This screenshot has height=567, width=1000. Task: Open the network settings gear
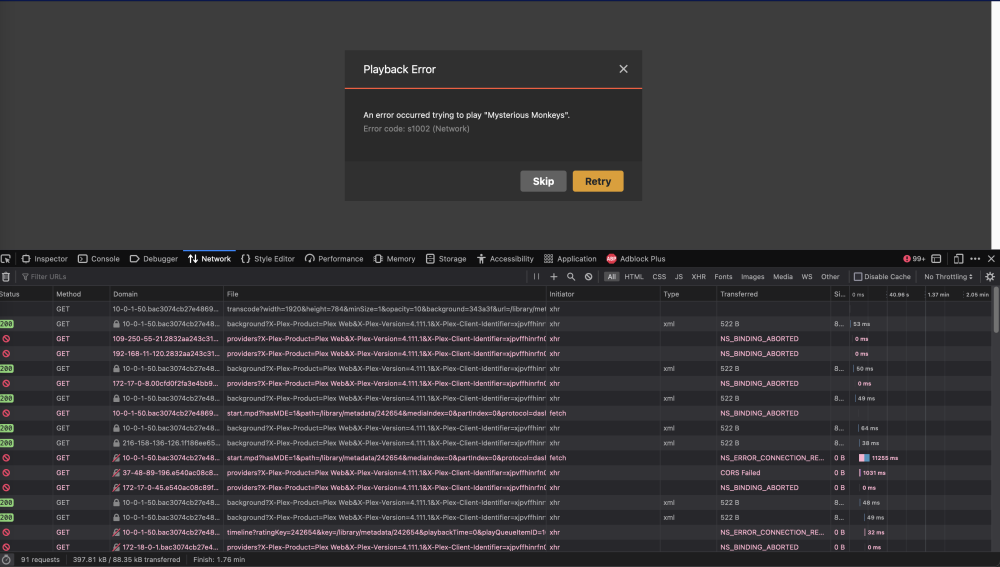[x=990, y=277]
